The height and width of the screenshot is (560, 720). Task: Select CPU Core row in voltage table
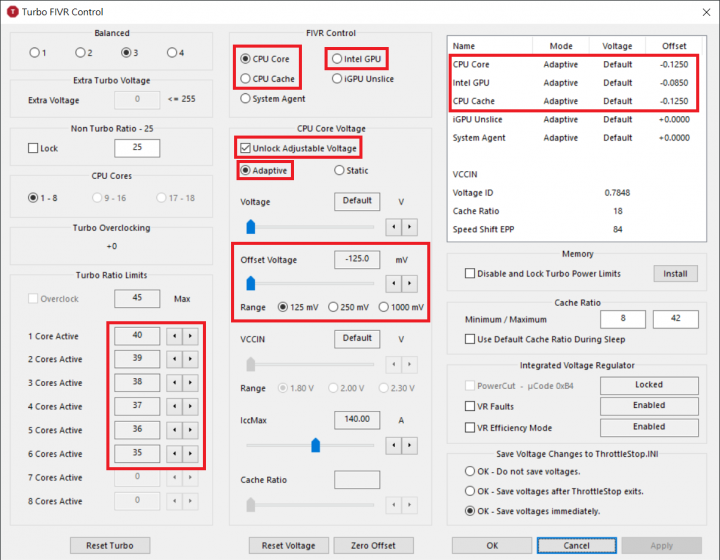[x=574, y=64]
